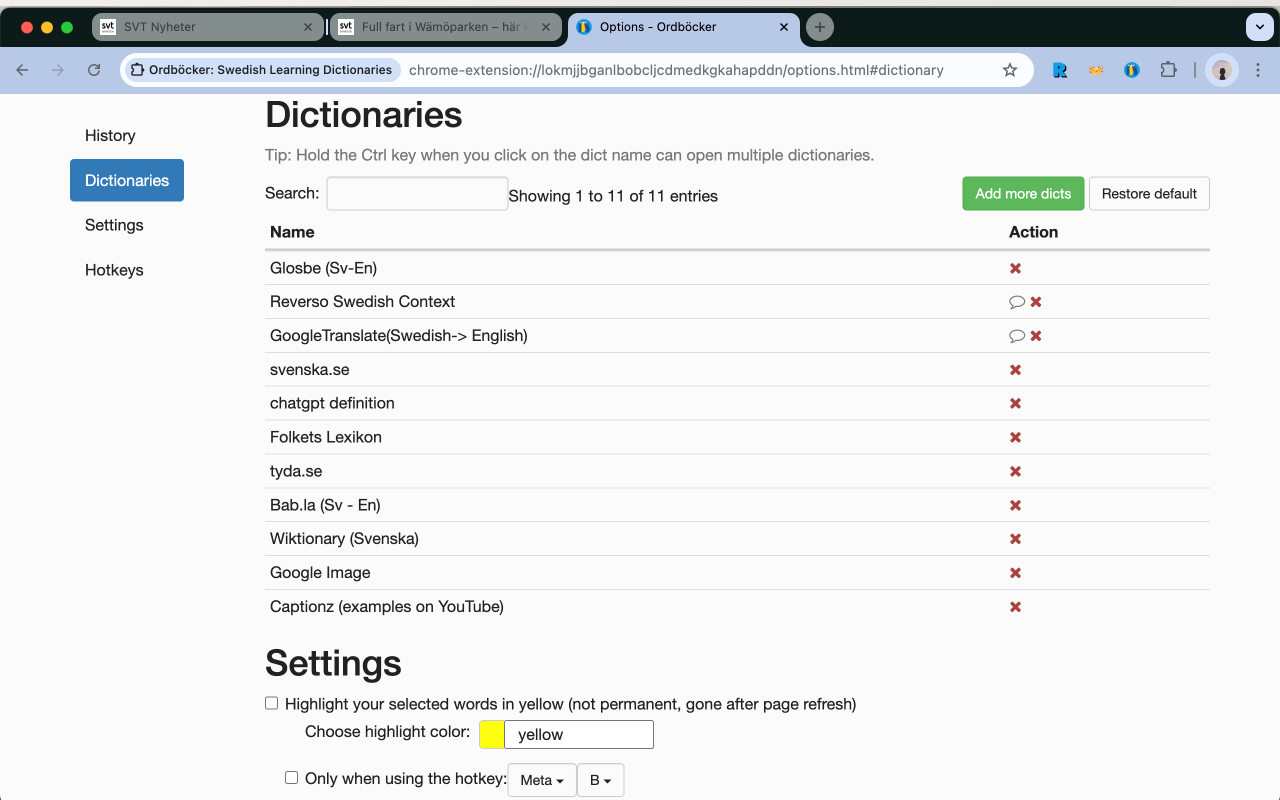Viewport: 1280px width, 800px height.
Task: Click the Restore default button
Action: (1149, 194)
